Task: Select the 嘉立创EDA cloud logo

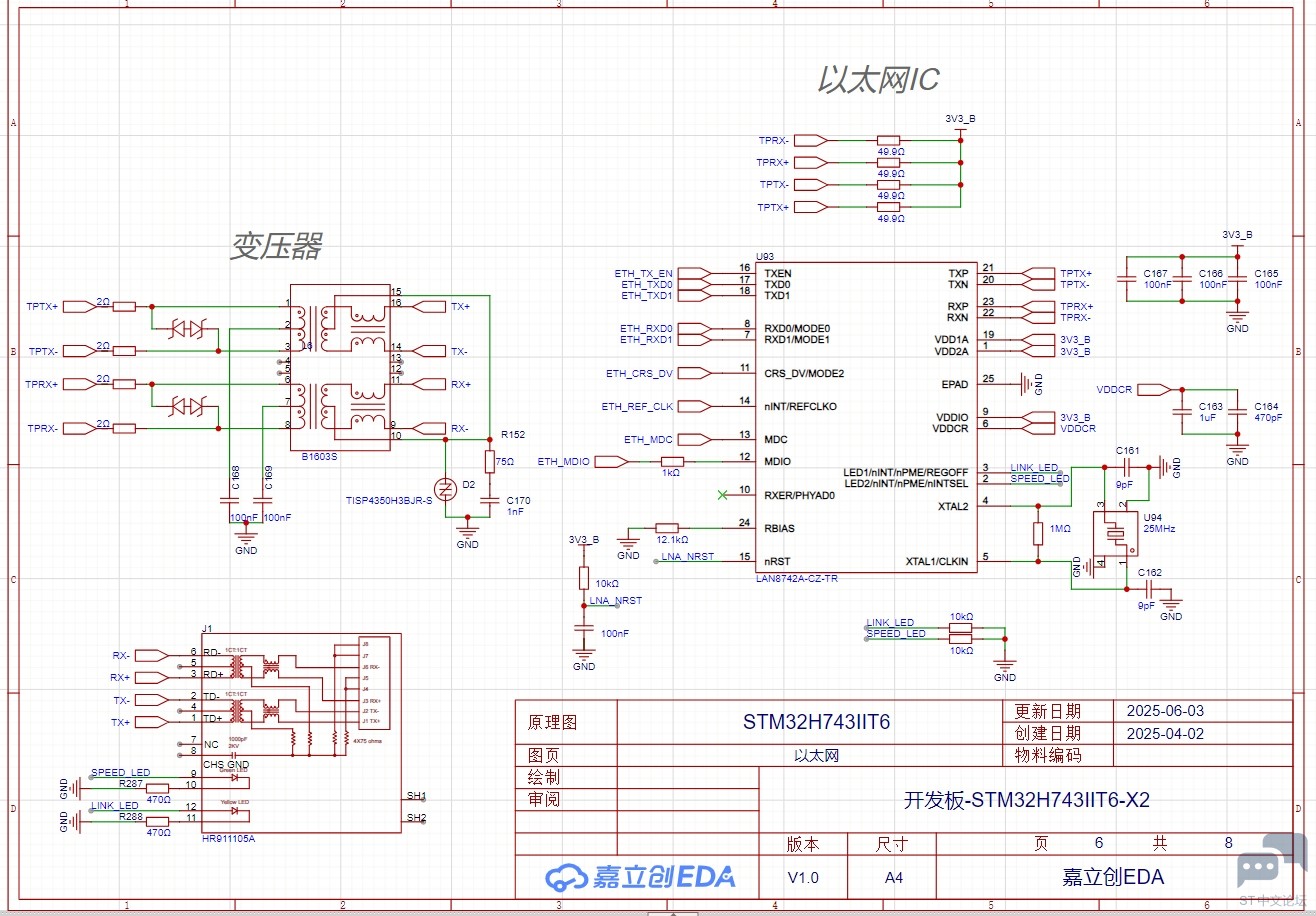Action: pyautogui.click(x=640, y=877)
